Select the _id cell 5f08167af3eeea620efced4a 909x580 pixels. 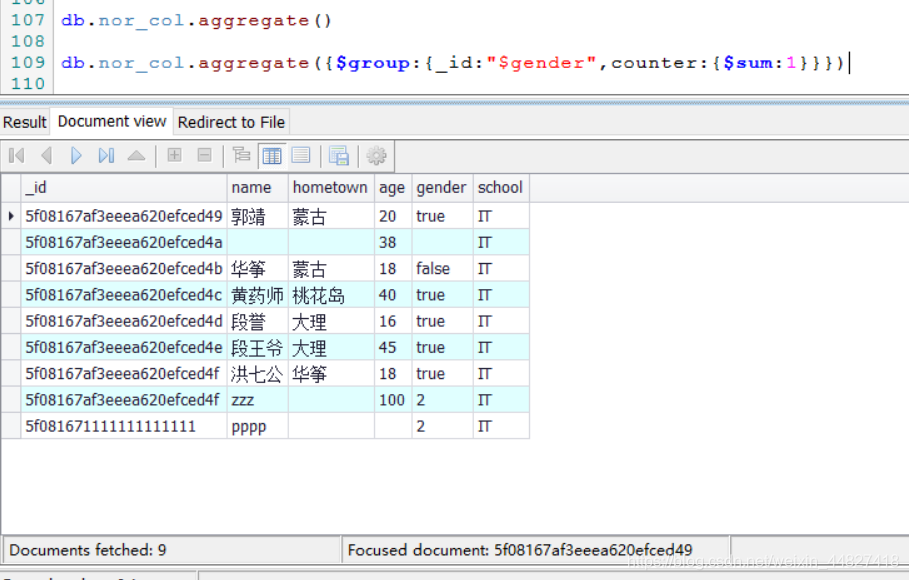point(124,242)
